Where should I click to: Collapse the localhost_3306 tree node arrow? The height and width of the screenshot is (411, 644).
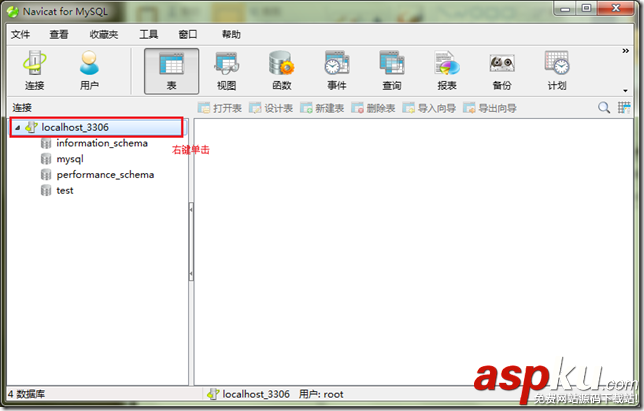coord(18,128)
